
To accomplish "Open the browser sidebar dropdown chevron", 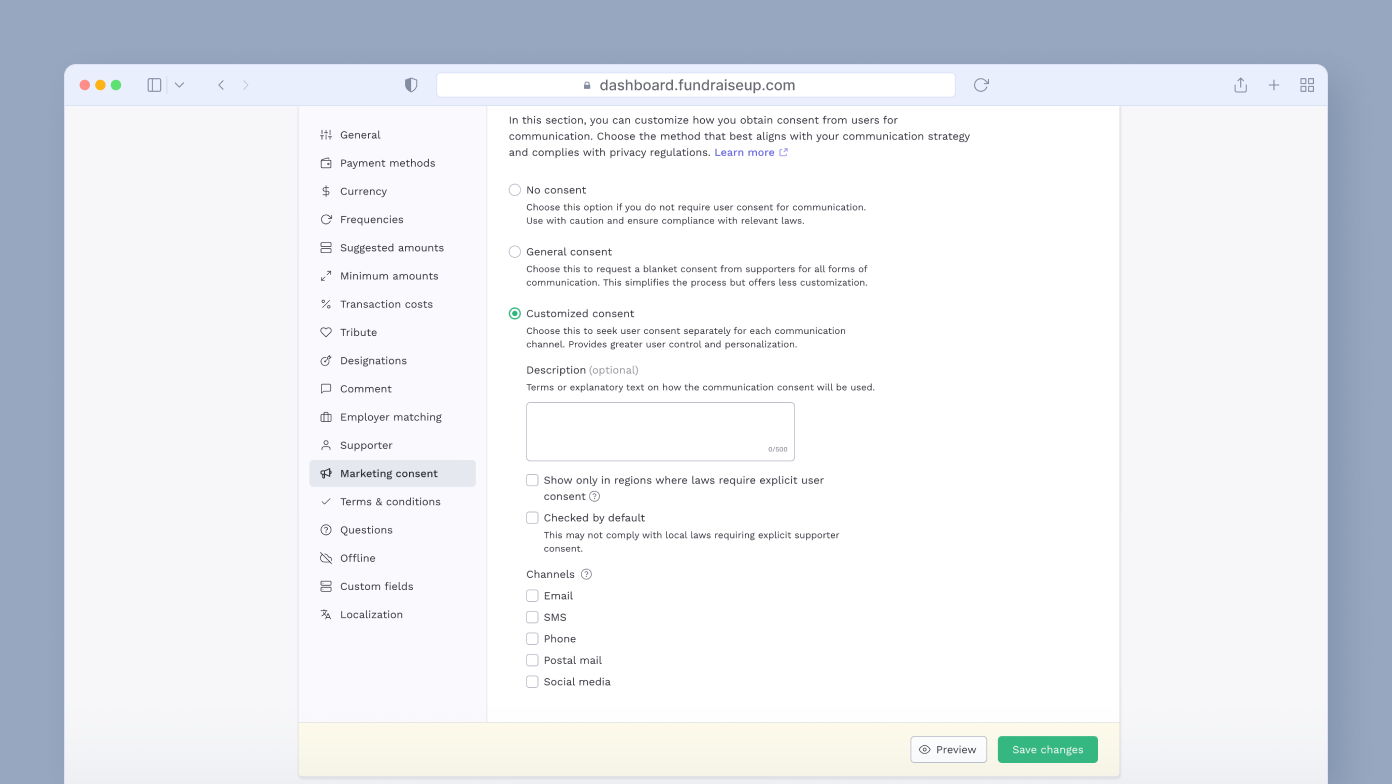I will [x=179, y=85].
